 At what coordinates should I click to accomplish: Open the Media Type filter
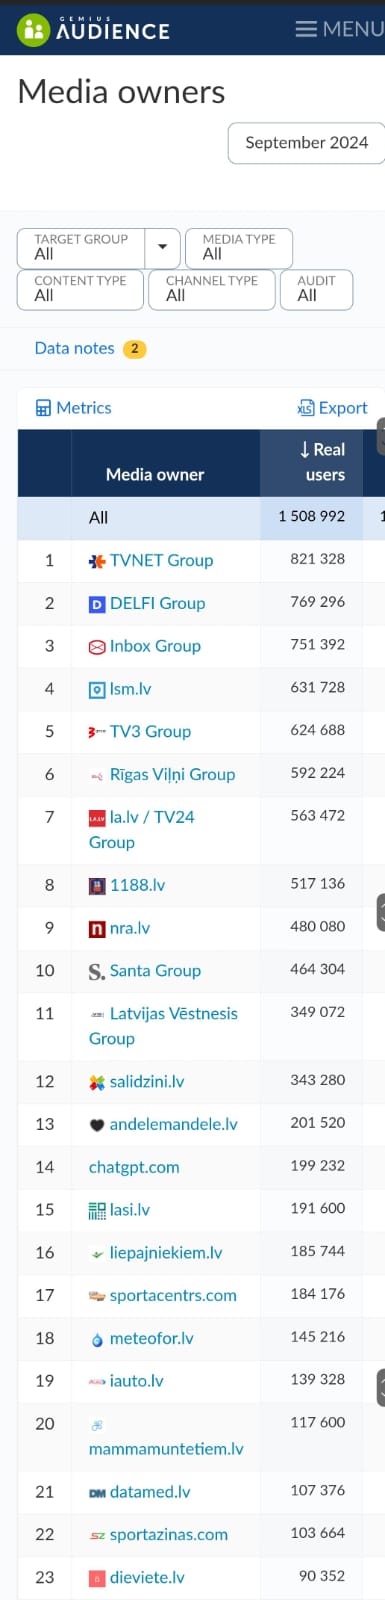point(239,248)
